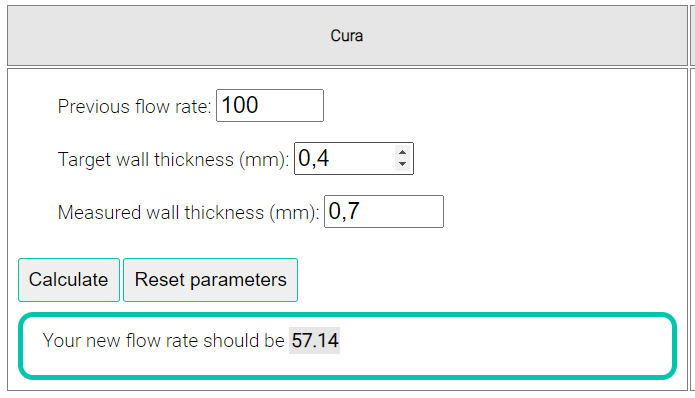This screenshot has width=695, height=398.
Task: Click the 100 value in the flow rate box
Action: 239,105
